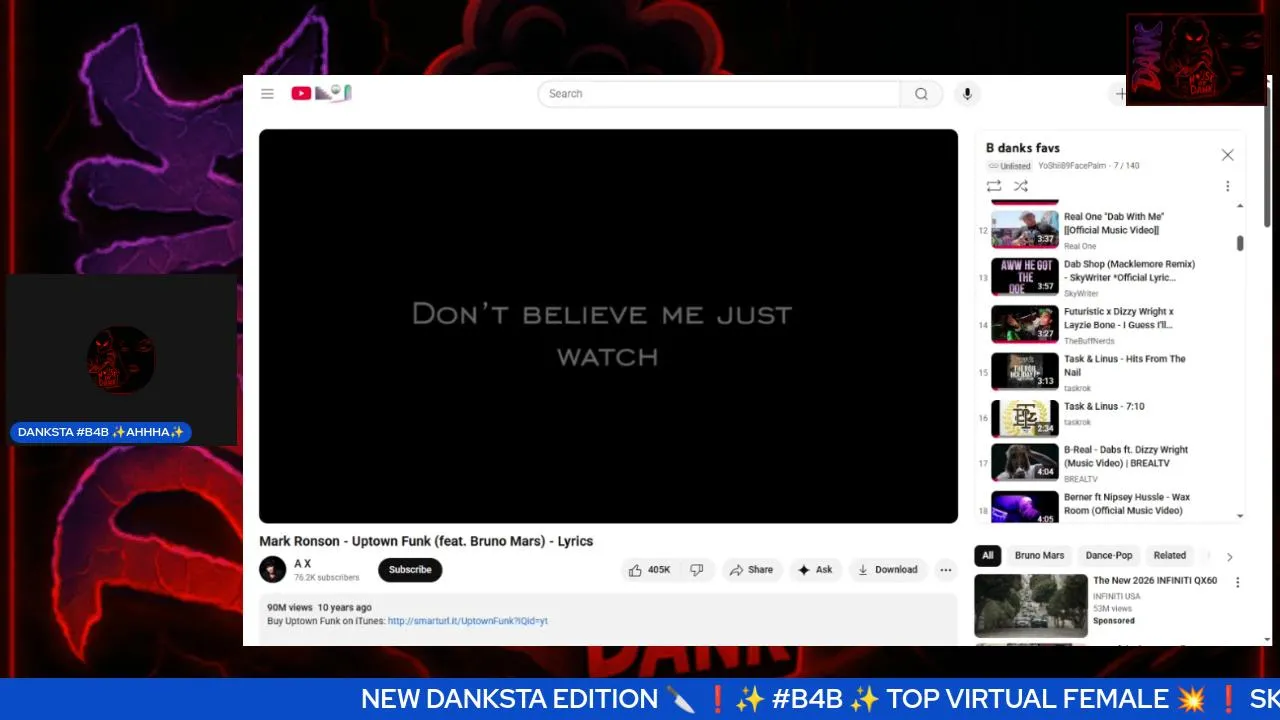Viewport: 1280px width, 720px height.
Task: Play Task & Linus 7:10 thumbnail
Action: pos(1025,418)
